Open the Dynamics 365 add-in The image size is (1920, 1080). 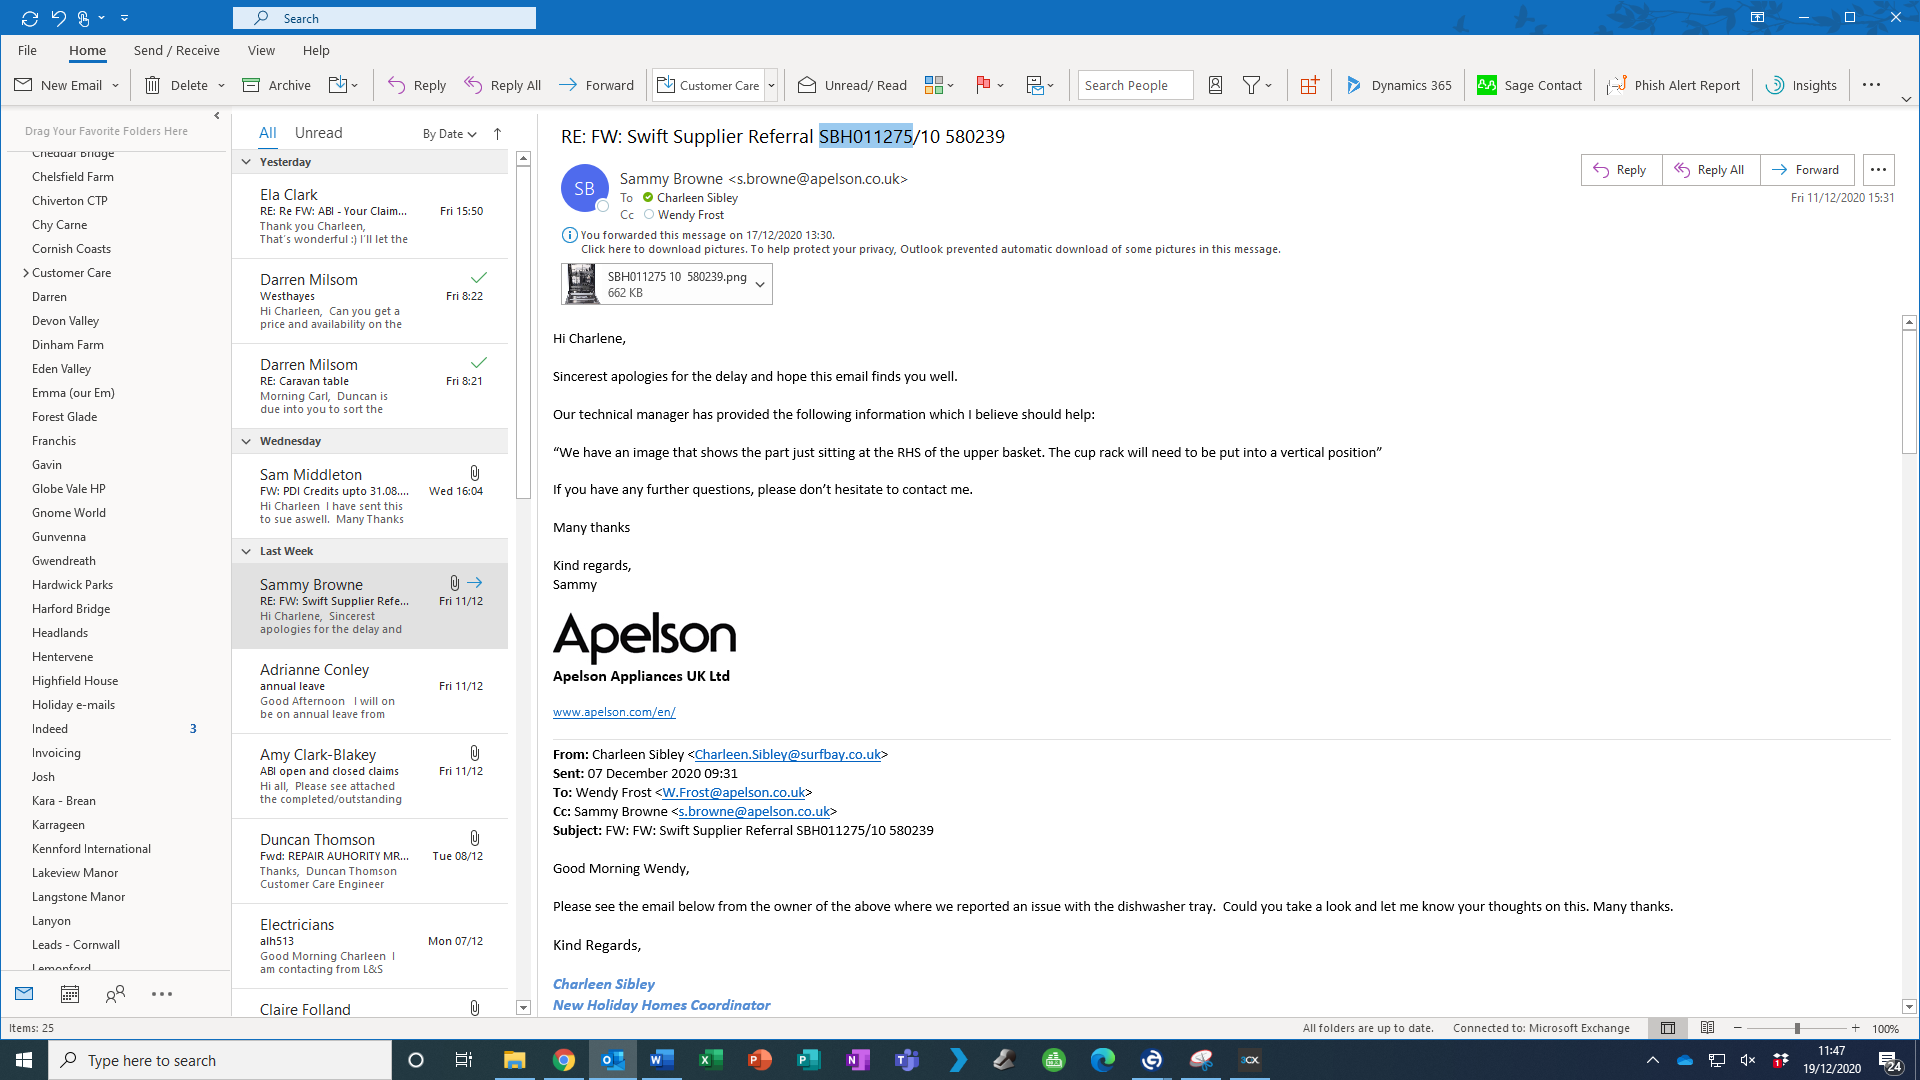pos(1398,85)
